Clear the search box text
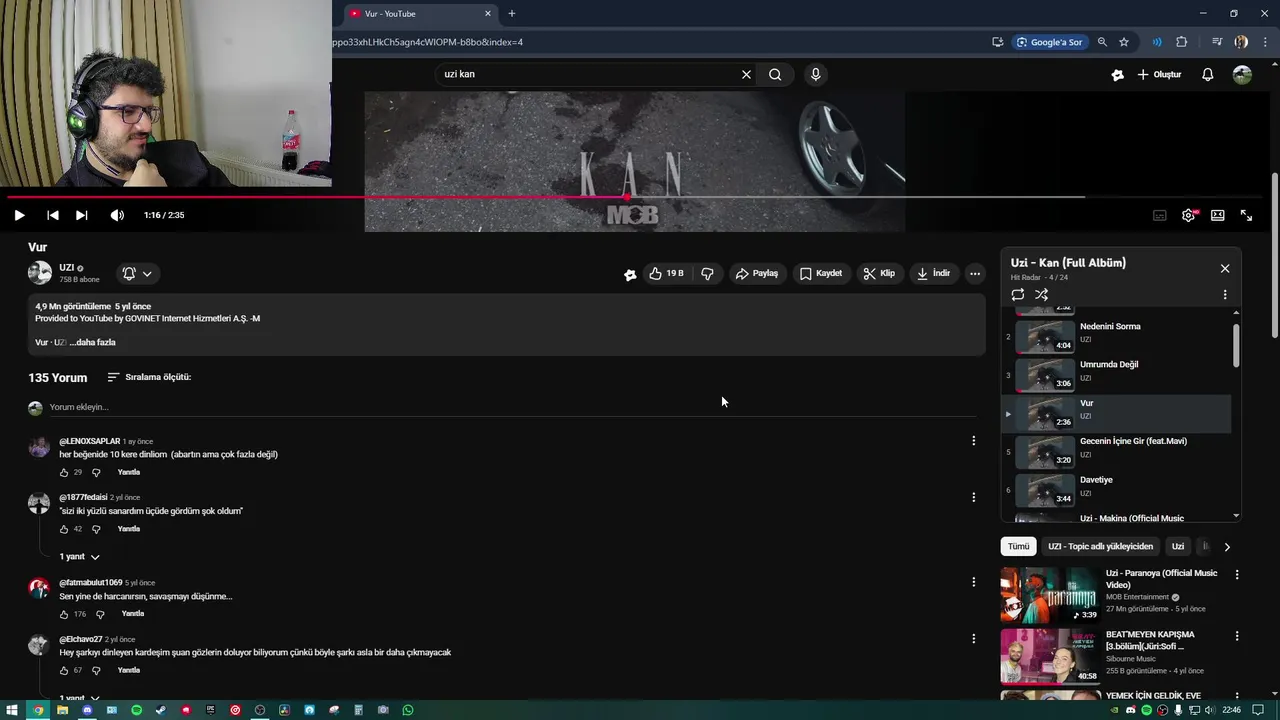This screenshot has height=720, width=1280. pyautogui.click(x=746, y=74)
